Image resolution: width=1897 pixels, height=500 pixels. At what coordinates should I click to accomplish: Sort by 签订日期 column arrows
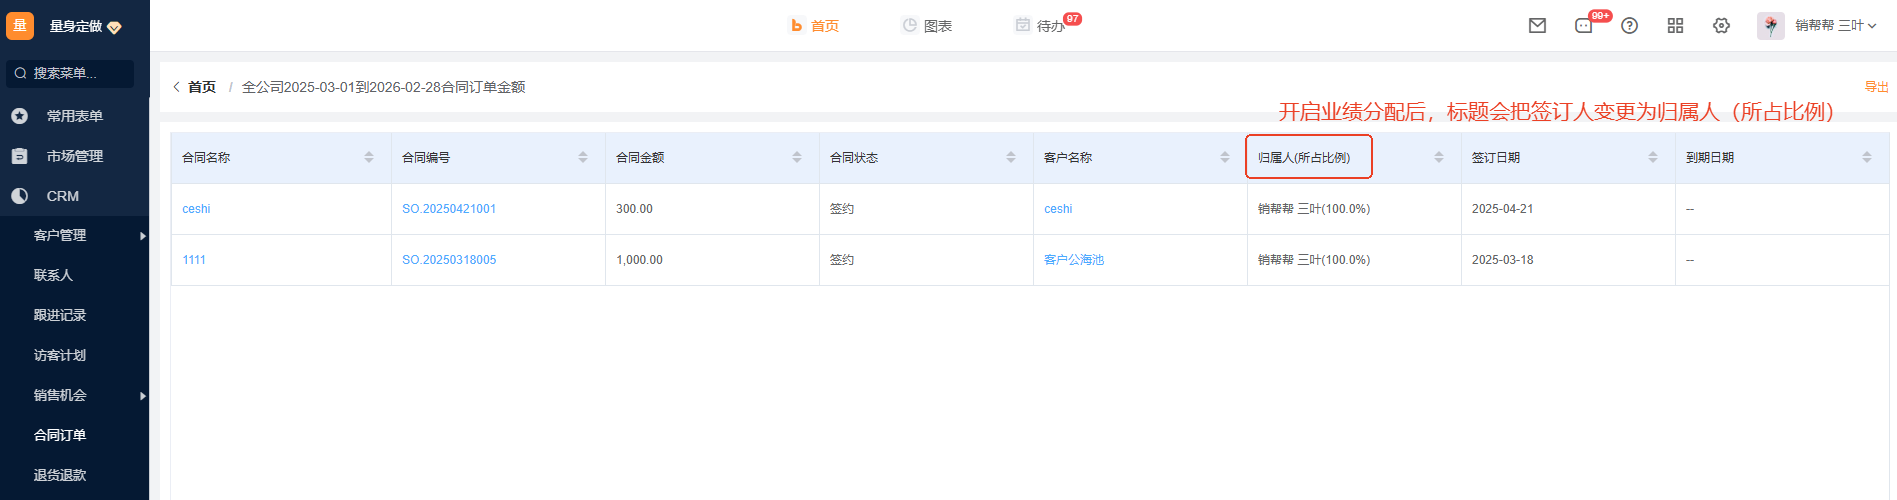tap(1653, 157)
